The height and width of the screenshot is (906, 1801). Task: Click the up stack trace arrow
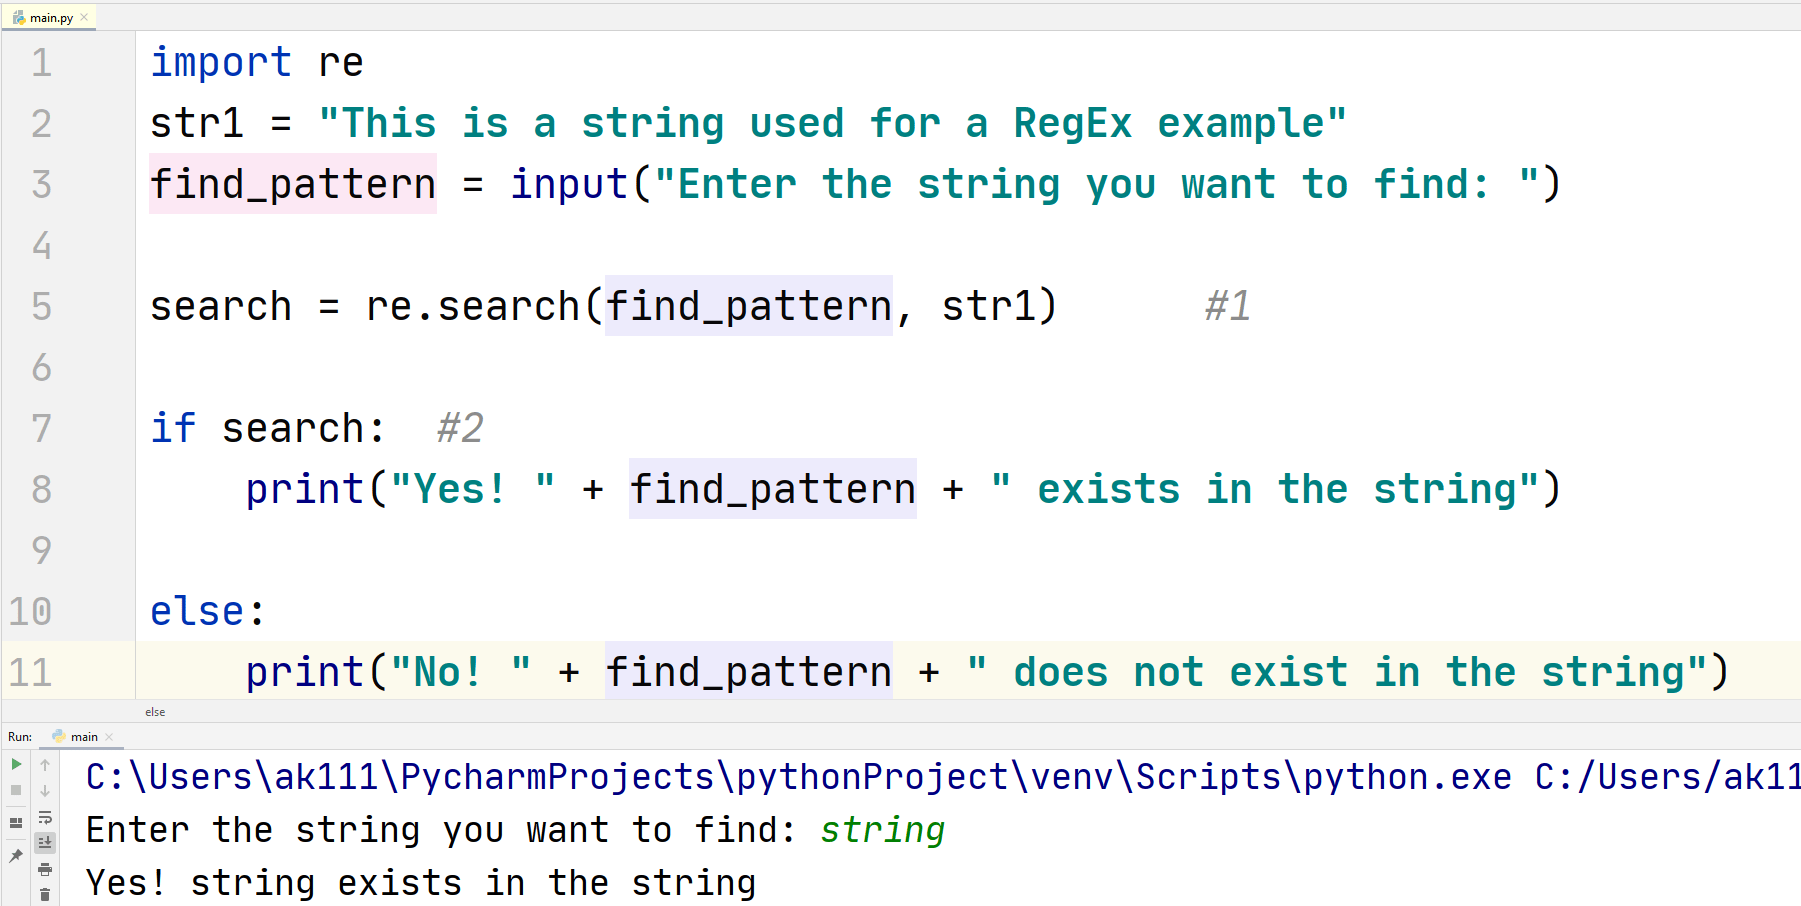point(45,765)
